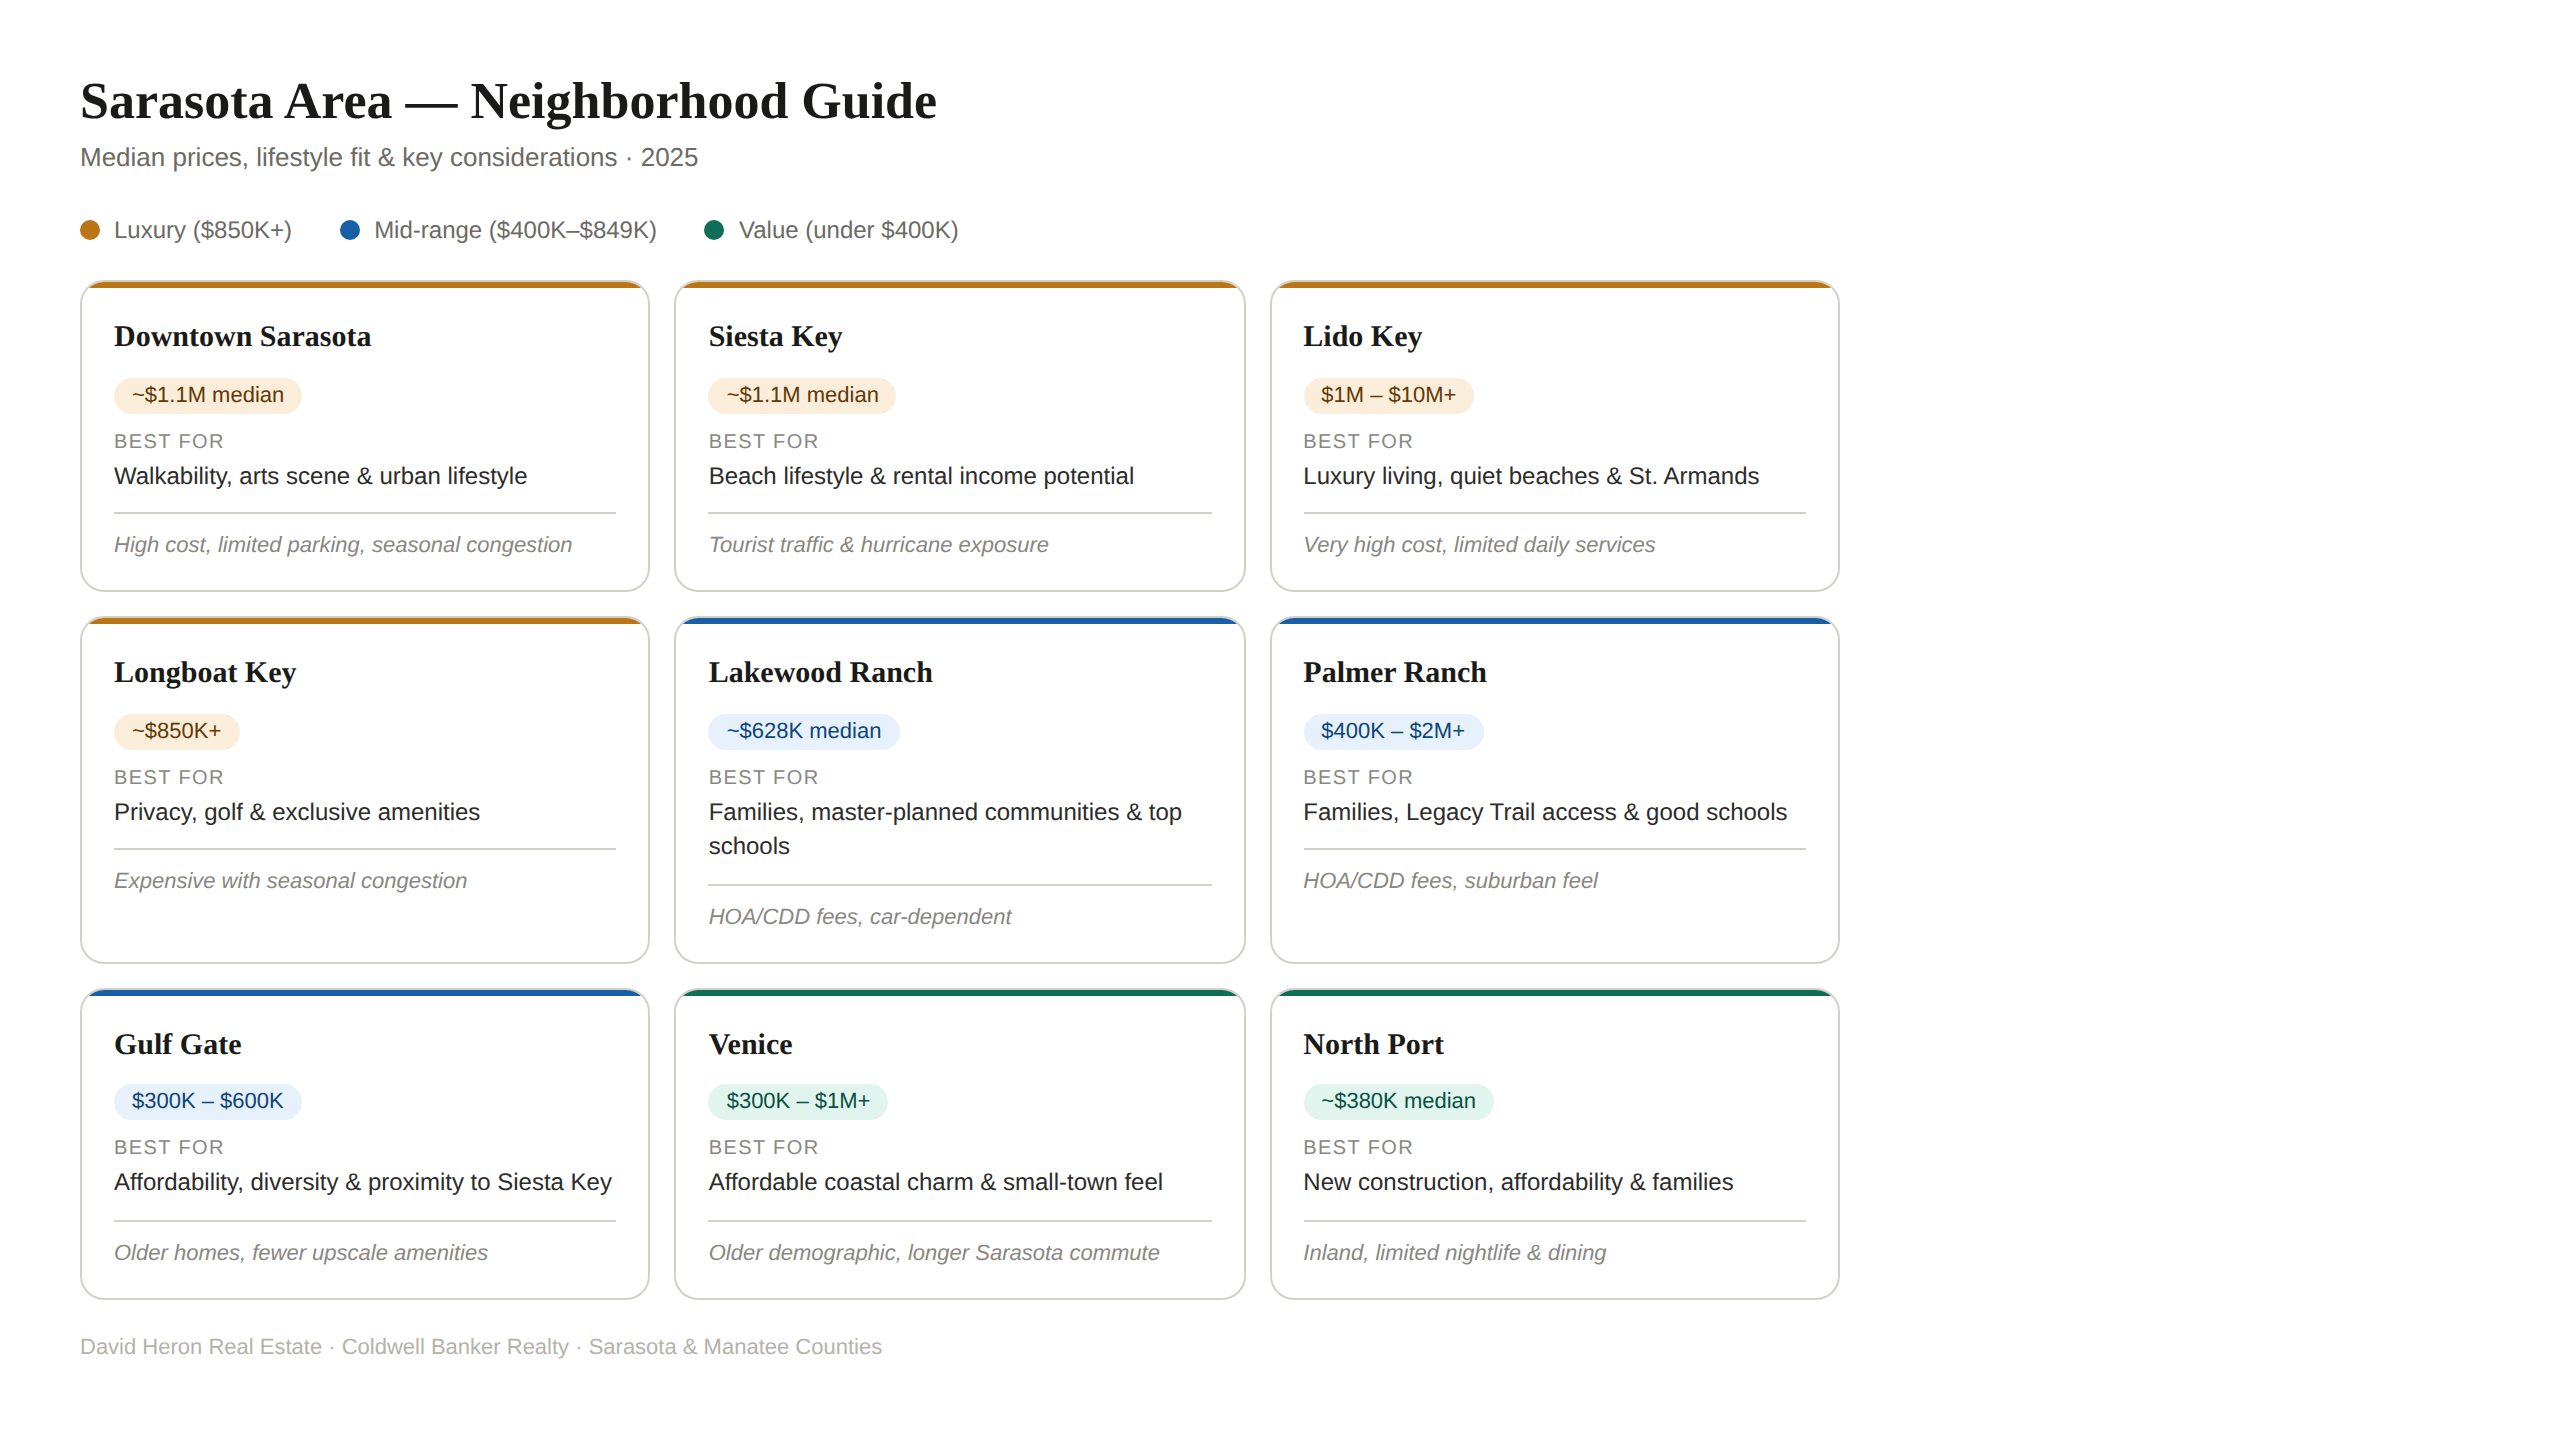Click the Lido Key $1M – $10M+ price badge
This screenshot has height=1440, width=2560.
point(1387,395)
